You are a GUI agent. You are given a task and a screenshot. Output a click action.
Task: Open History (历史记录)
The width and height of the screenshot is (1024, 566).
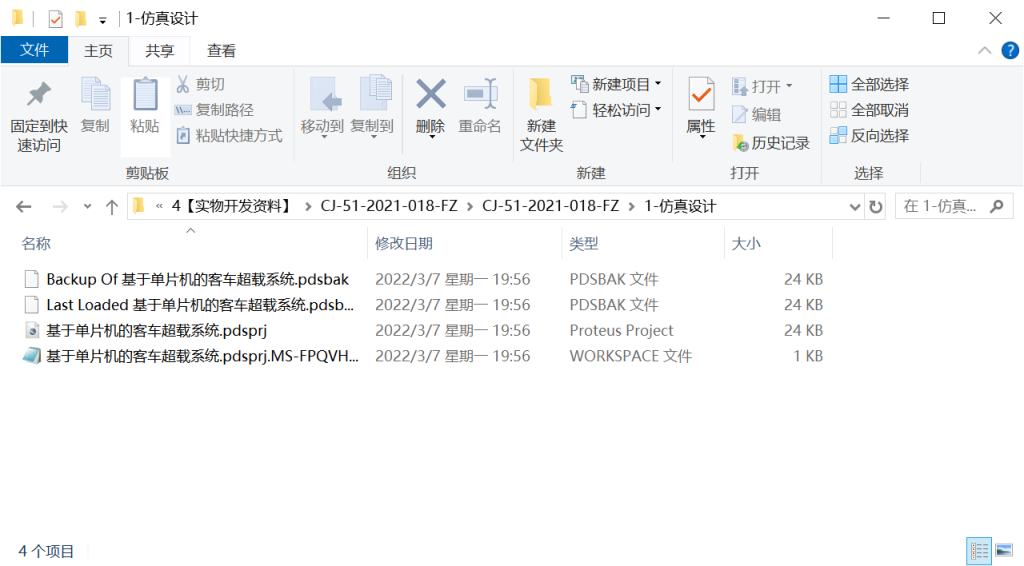(771, 142)
